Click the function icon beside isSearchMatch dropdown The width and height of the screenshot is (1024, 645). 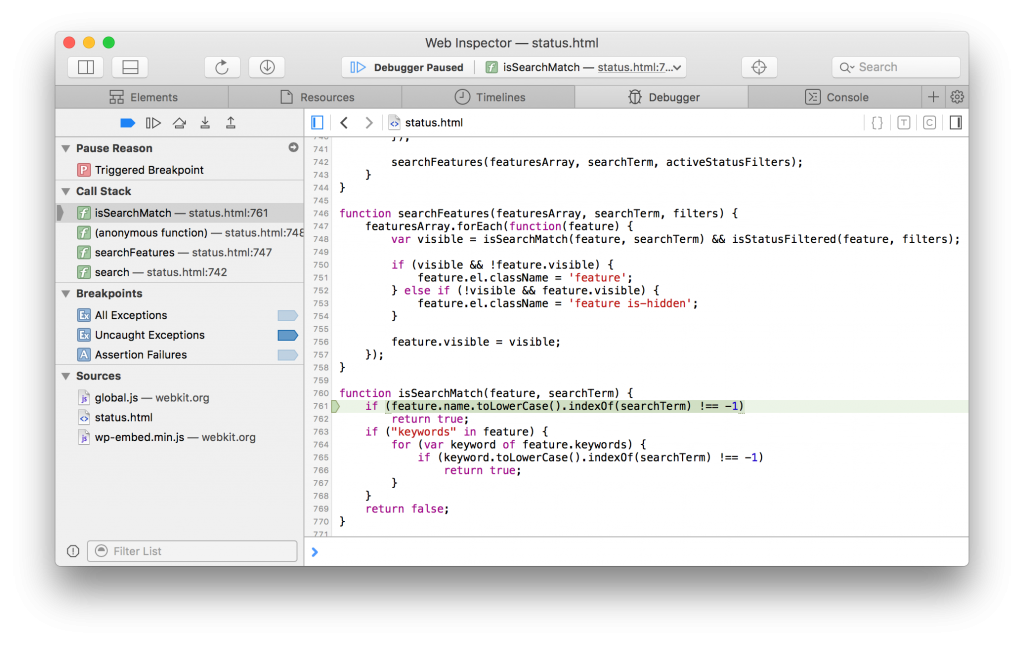(x=492, y=67)
